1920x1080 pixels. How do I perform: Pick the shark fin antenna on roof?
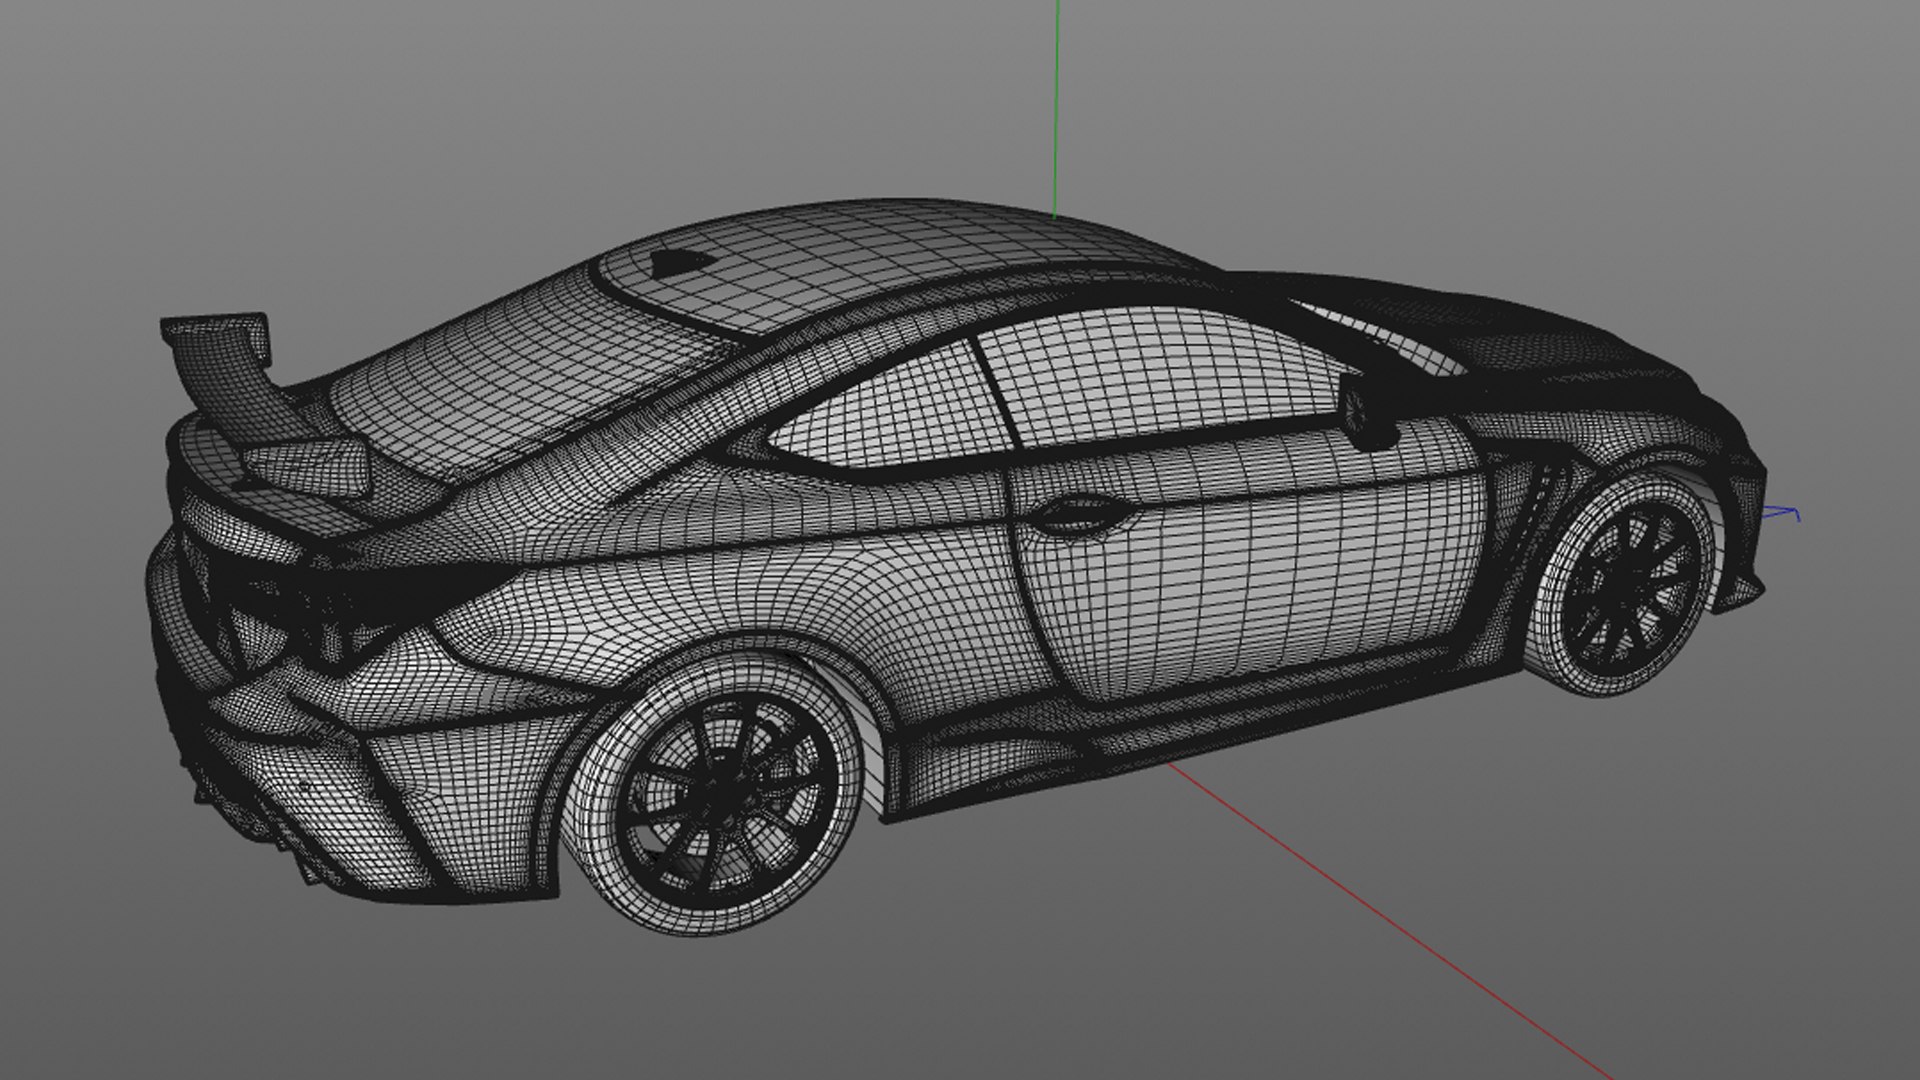pos(682,261)
